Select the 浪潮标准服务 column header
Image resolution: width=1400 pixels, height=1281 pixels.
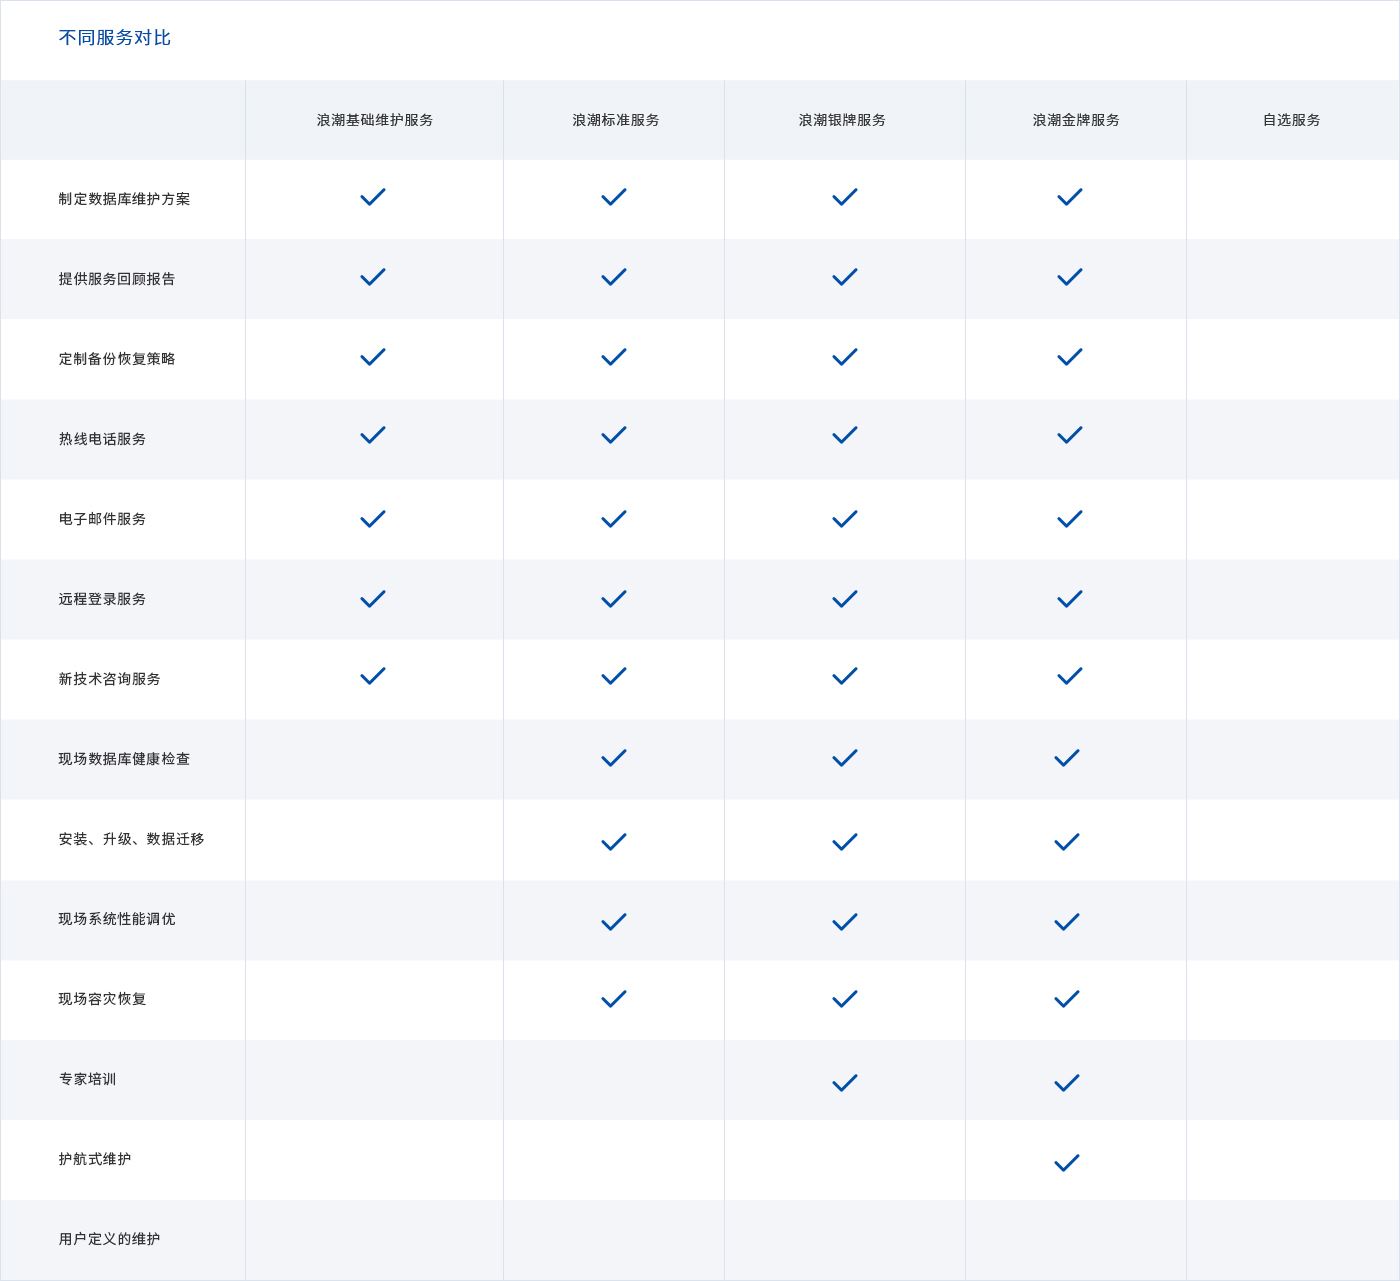click(x=616, y=120)
